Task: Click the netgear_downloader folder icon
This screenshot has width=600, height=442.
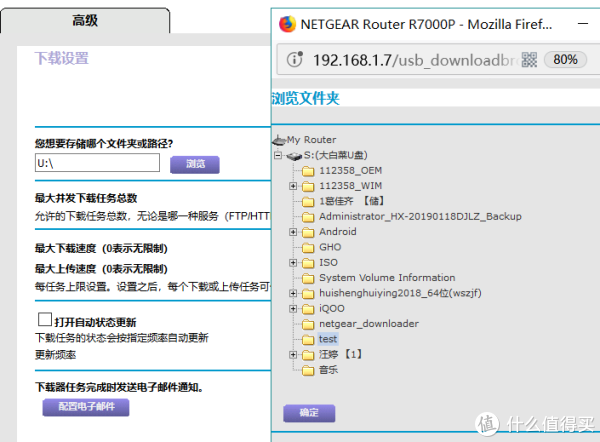Action: [x=308, y=324]
